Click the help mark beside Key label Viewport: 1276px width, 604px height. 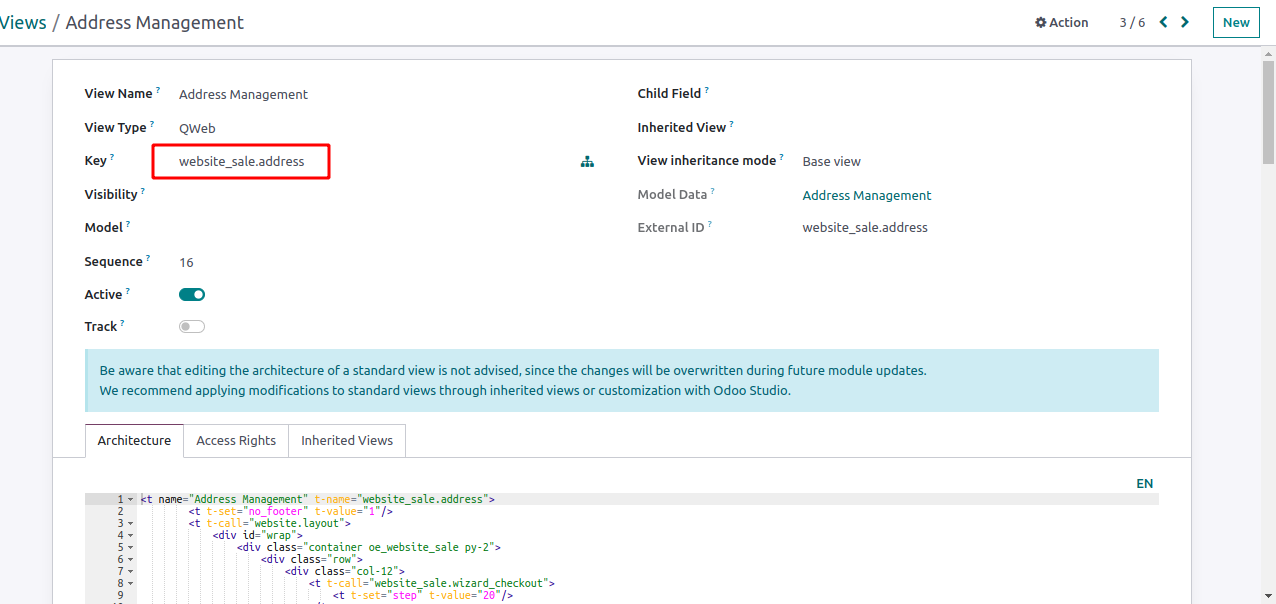pos(112,157)
